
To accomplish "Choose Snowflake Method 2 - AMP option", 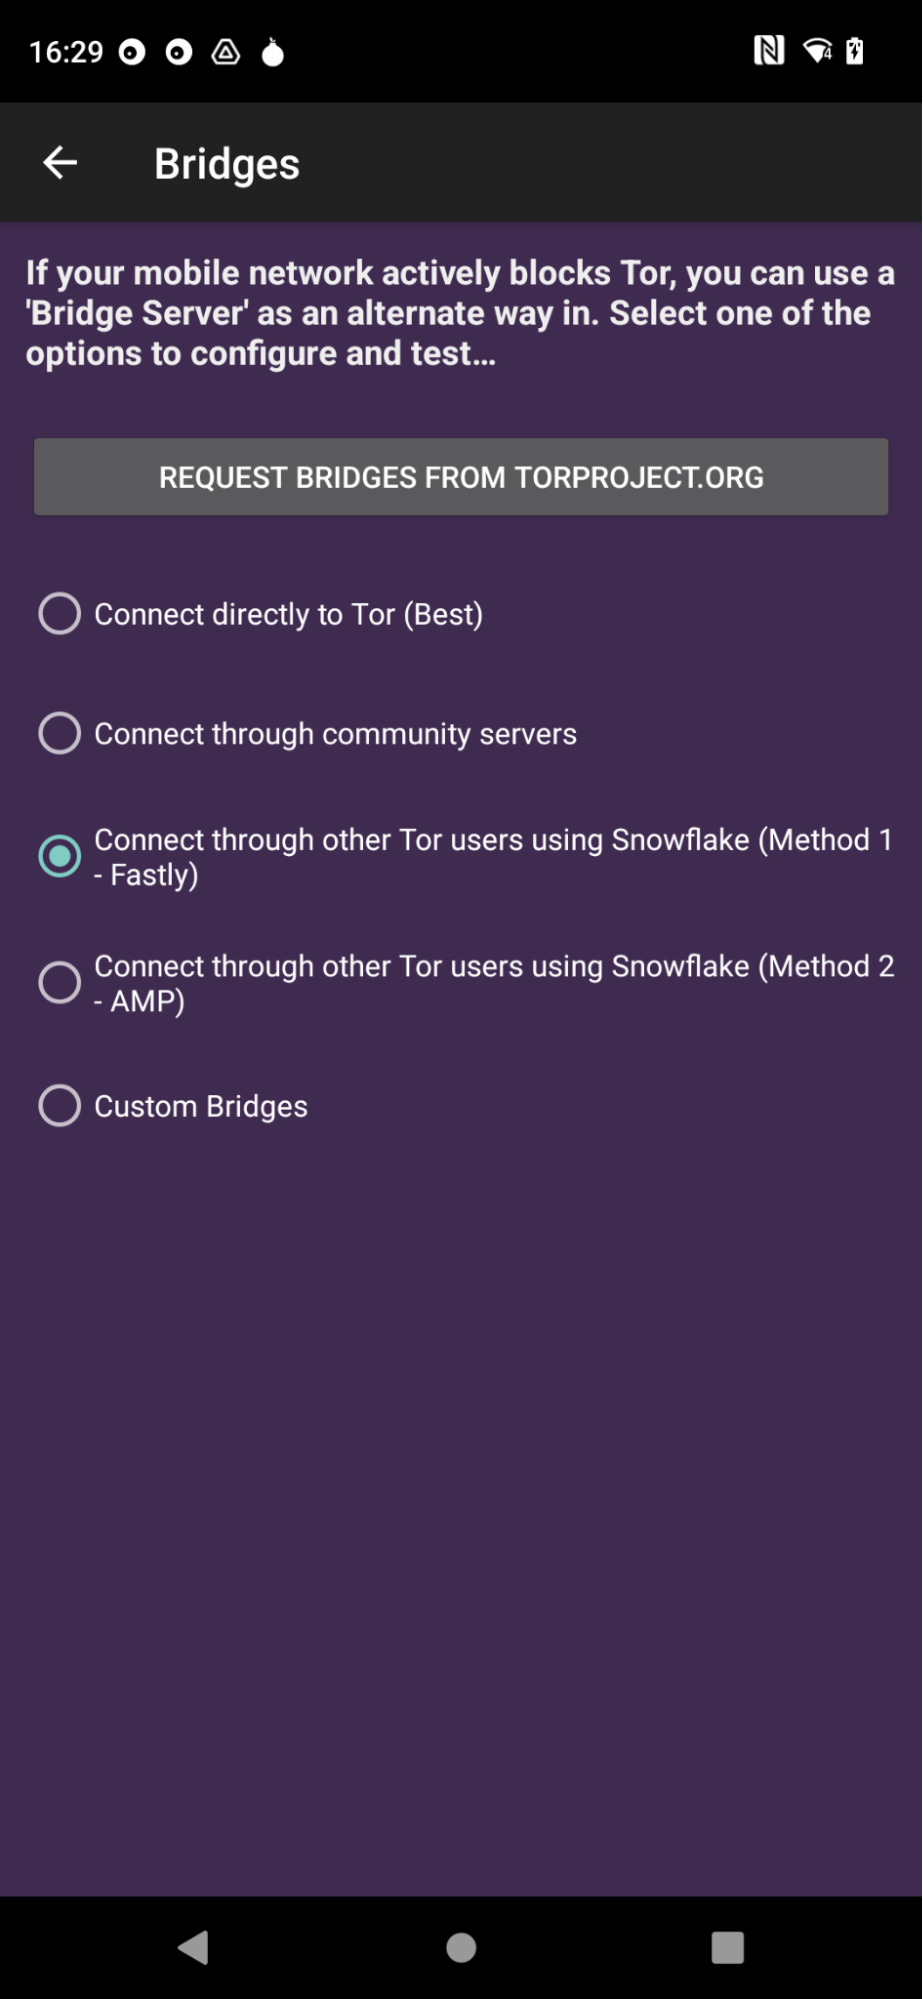I will coord(60,983).
